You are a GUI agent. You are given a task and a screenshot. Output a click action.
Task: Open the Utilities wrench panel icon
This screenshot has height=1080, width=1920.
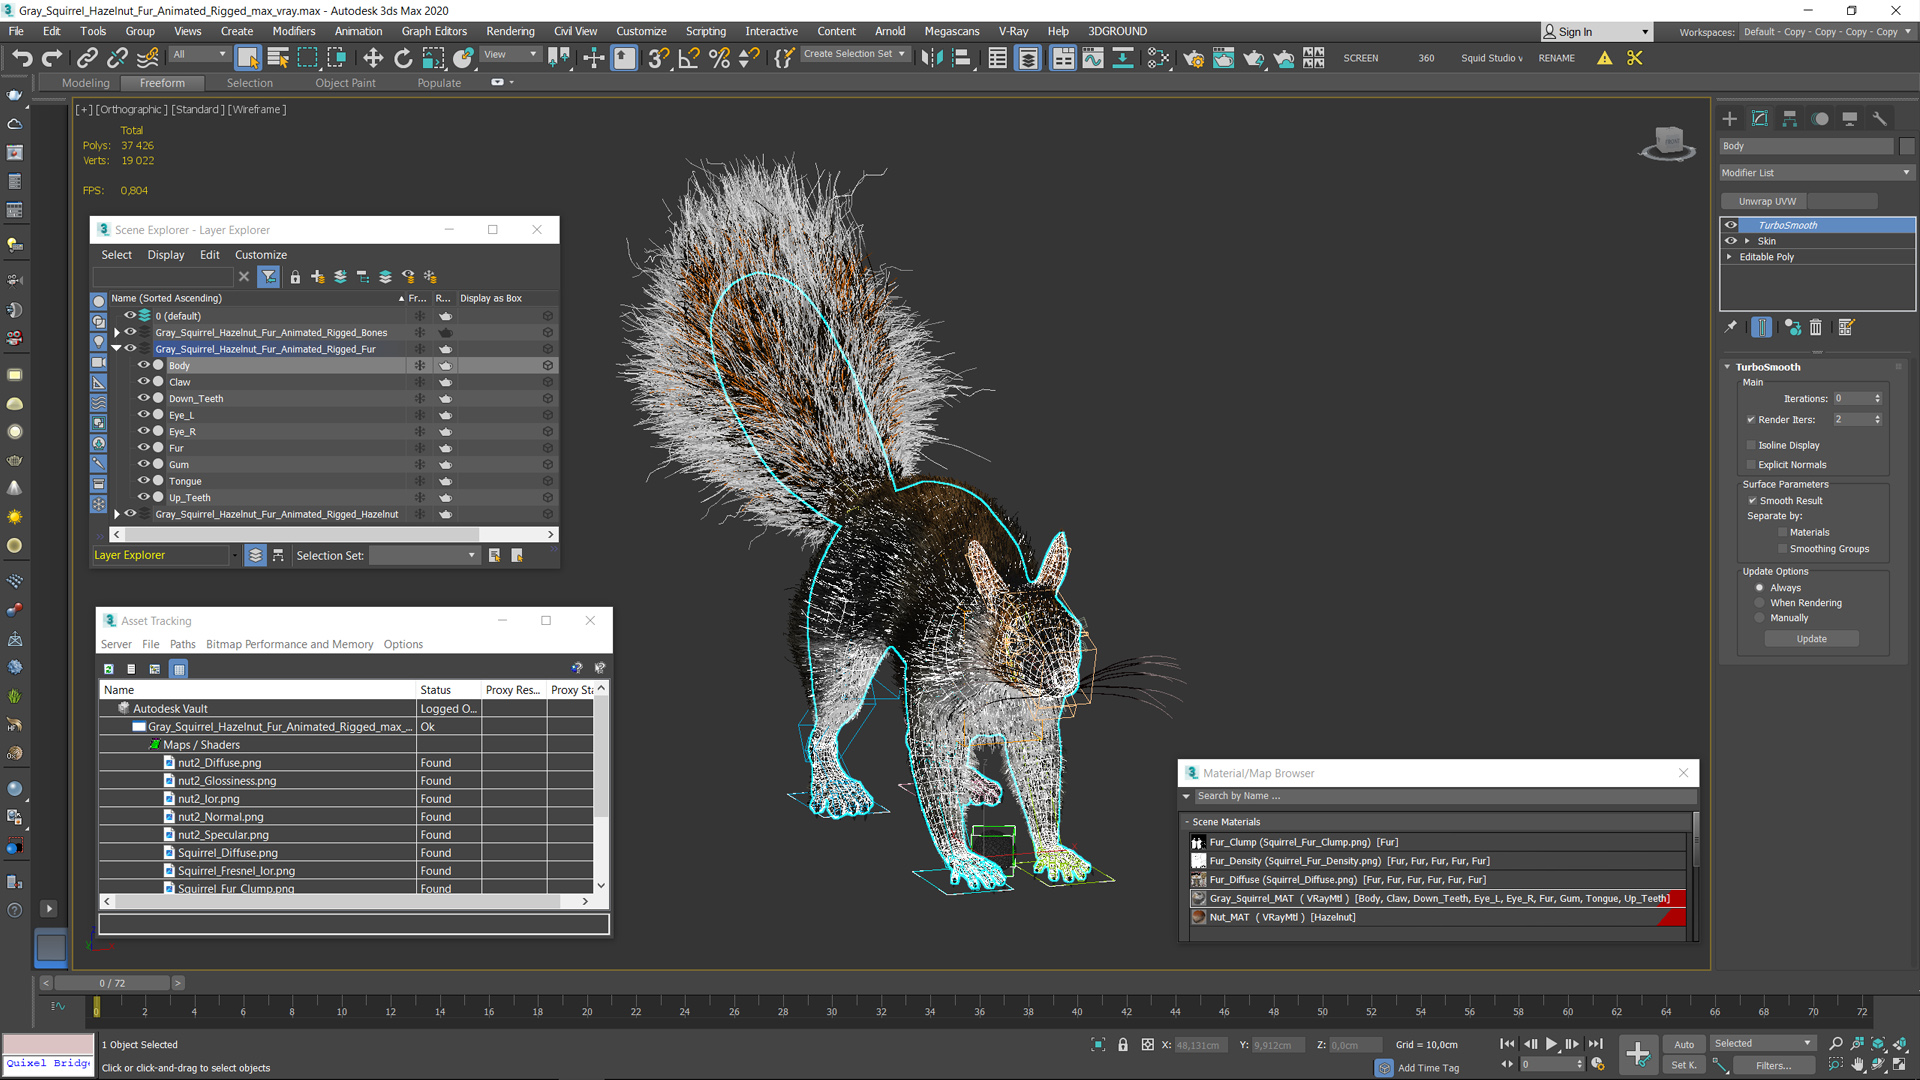[1880, 118]
